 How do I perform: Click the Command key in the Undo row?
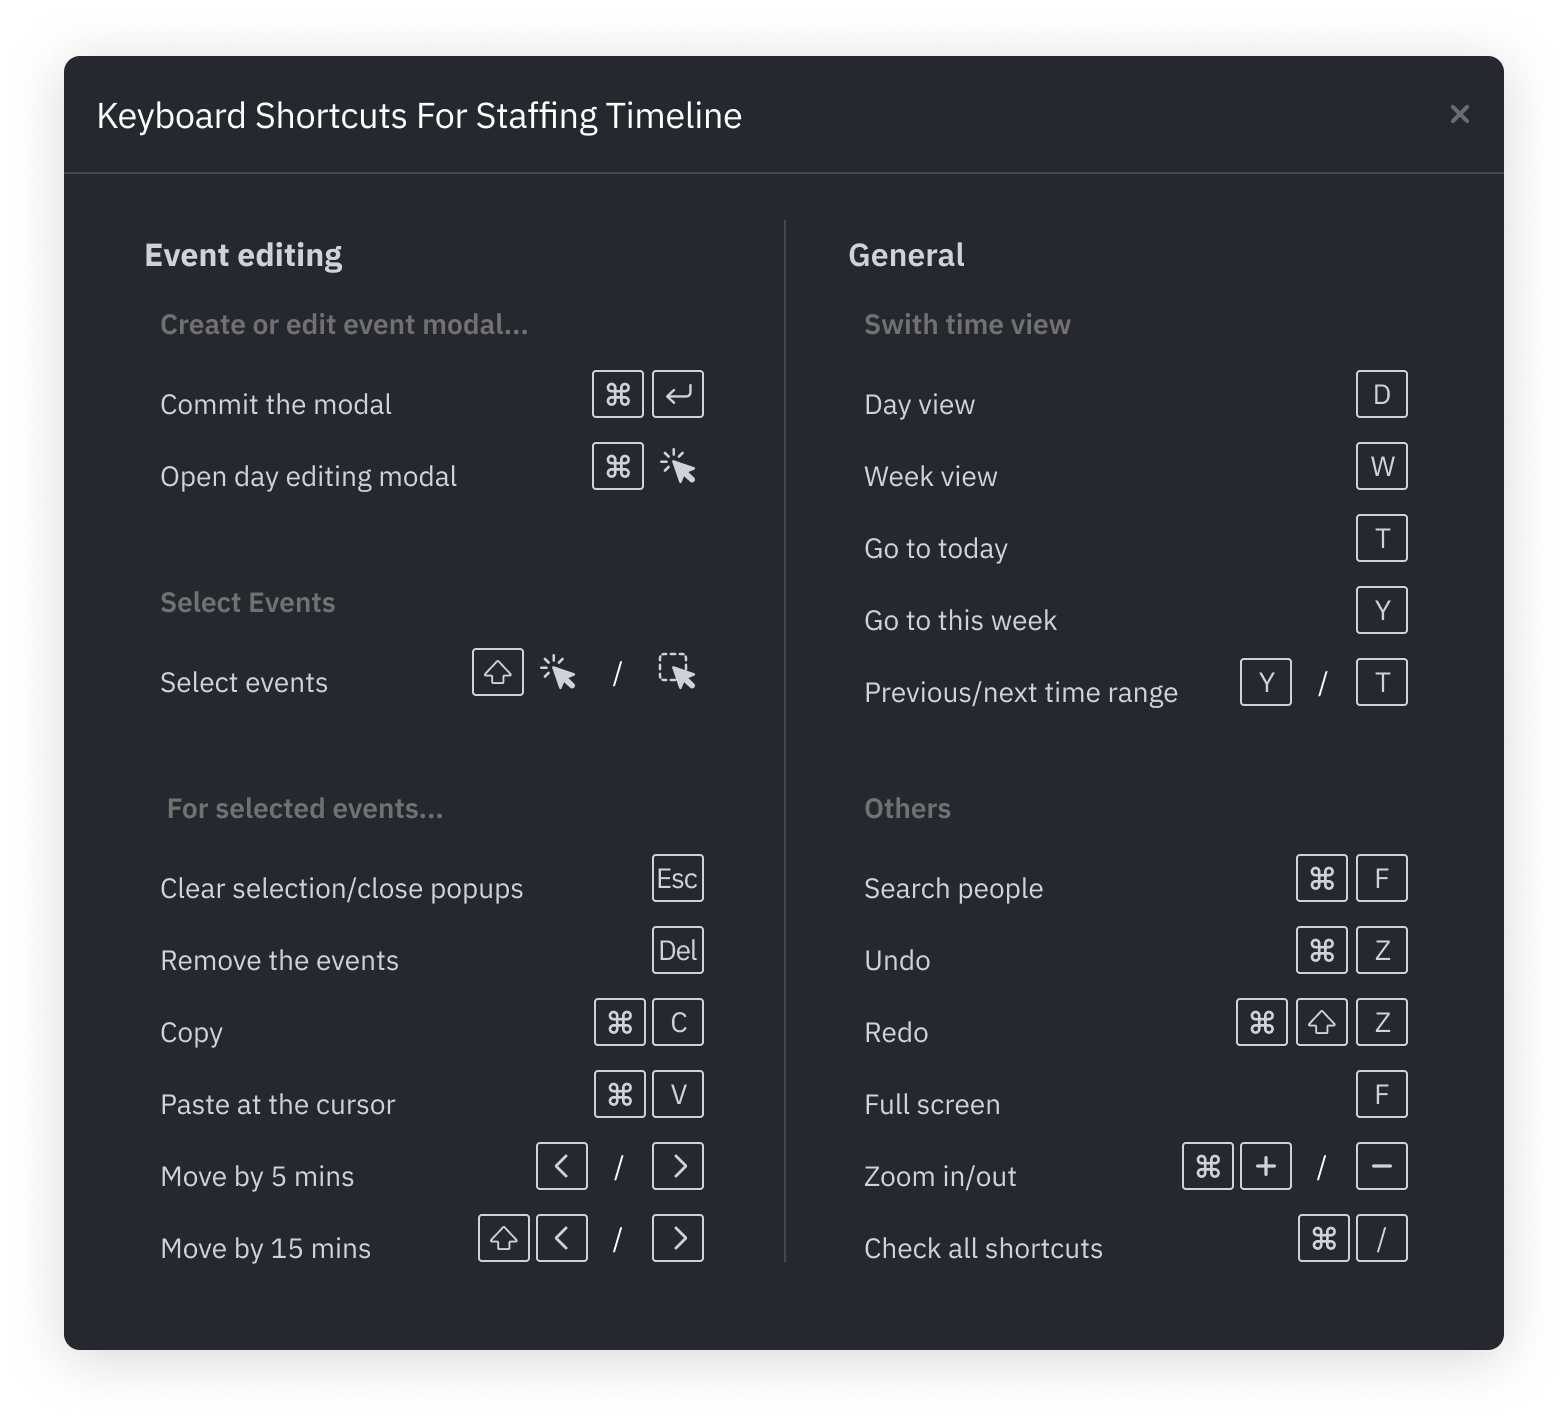pos(1322,950)
